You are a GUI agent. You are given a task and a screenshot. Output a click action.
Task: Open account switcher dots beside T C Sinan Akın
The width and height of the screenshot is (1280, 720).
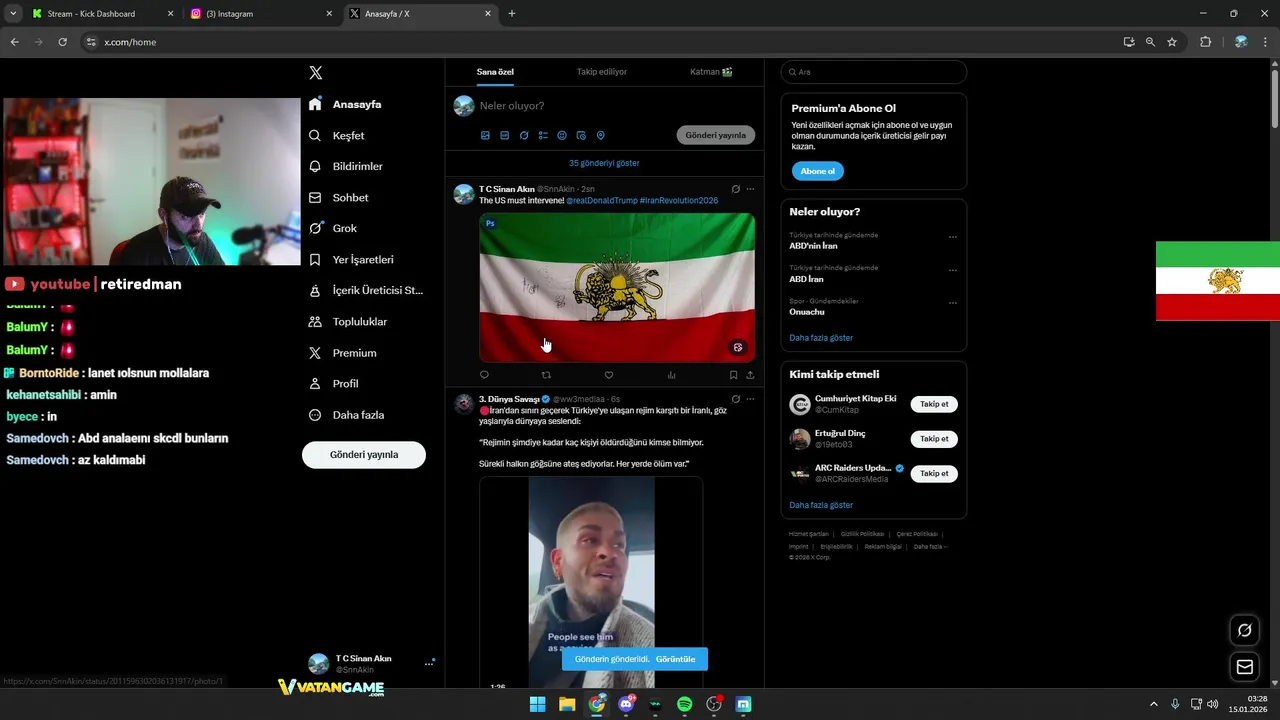coord(429,663)
